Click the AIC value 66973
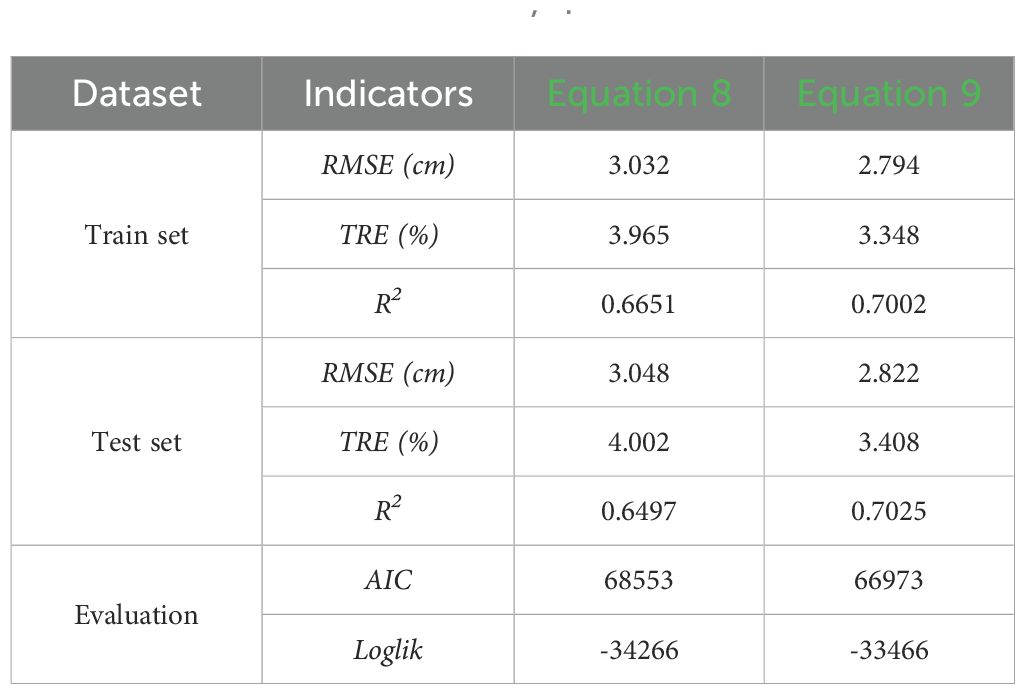 (888, 580)
